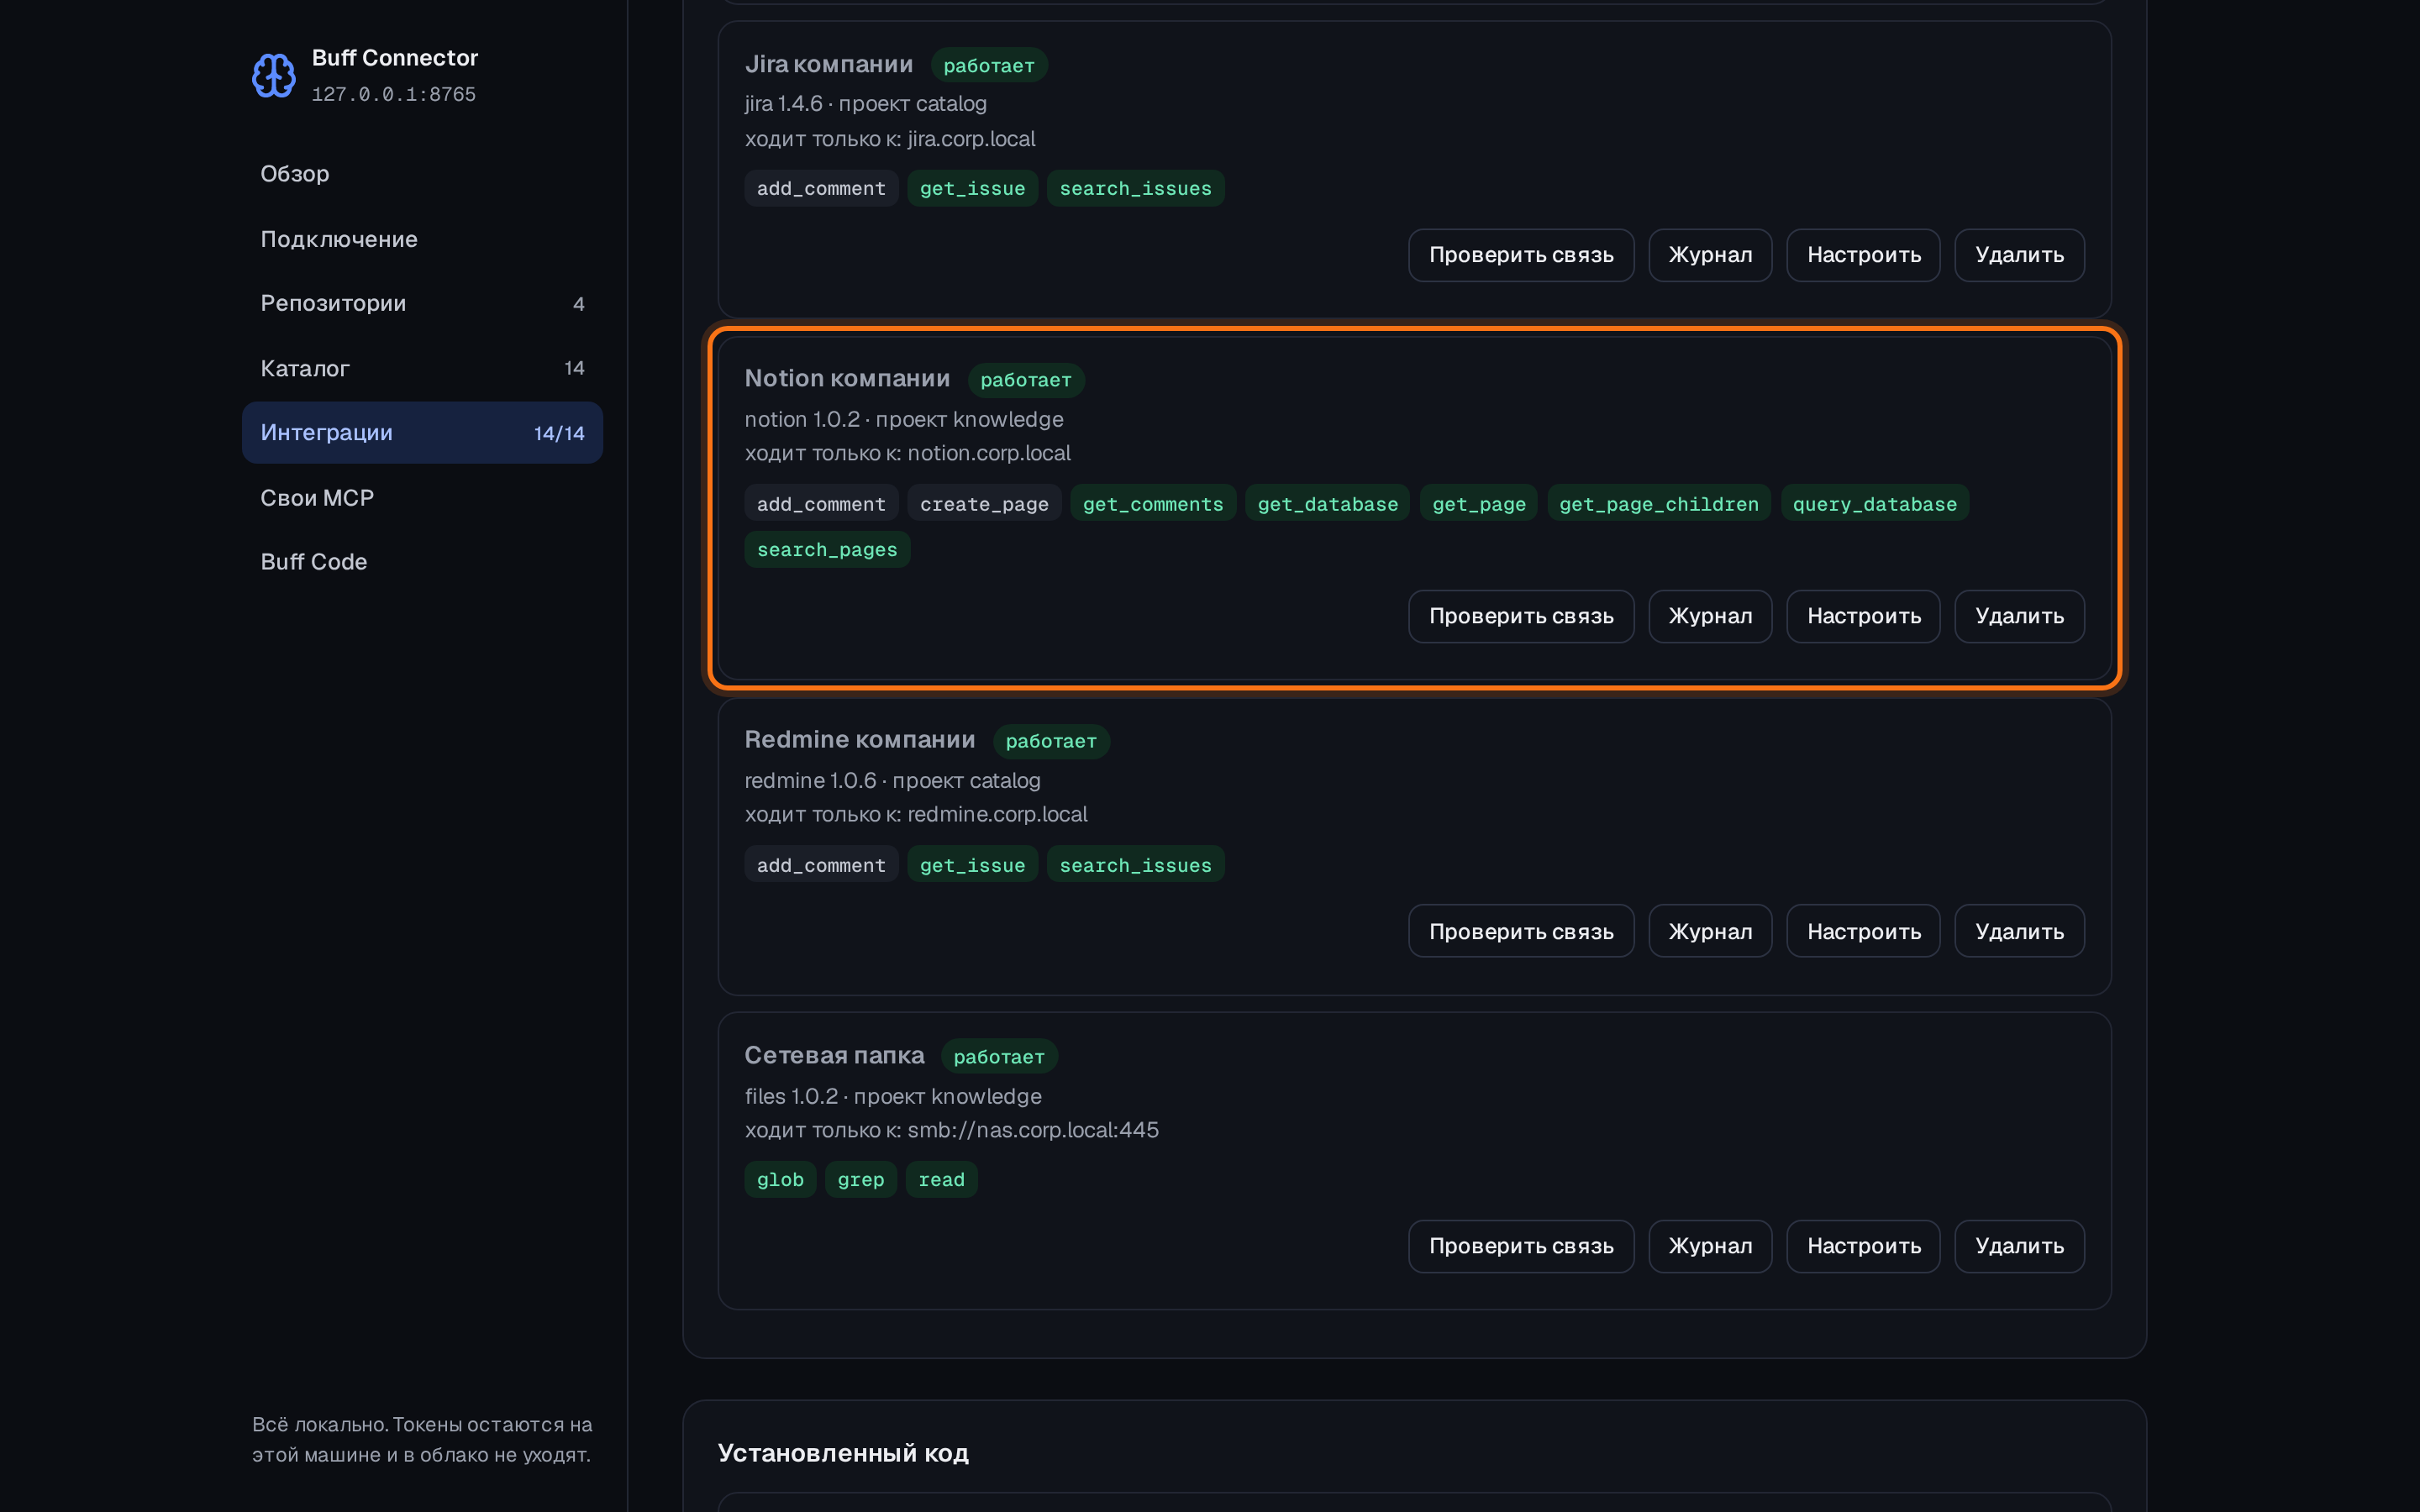2420x1512 pixels.
Task: Click Удалить on Notion компании card
Action: [2019, 616]
